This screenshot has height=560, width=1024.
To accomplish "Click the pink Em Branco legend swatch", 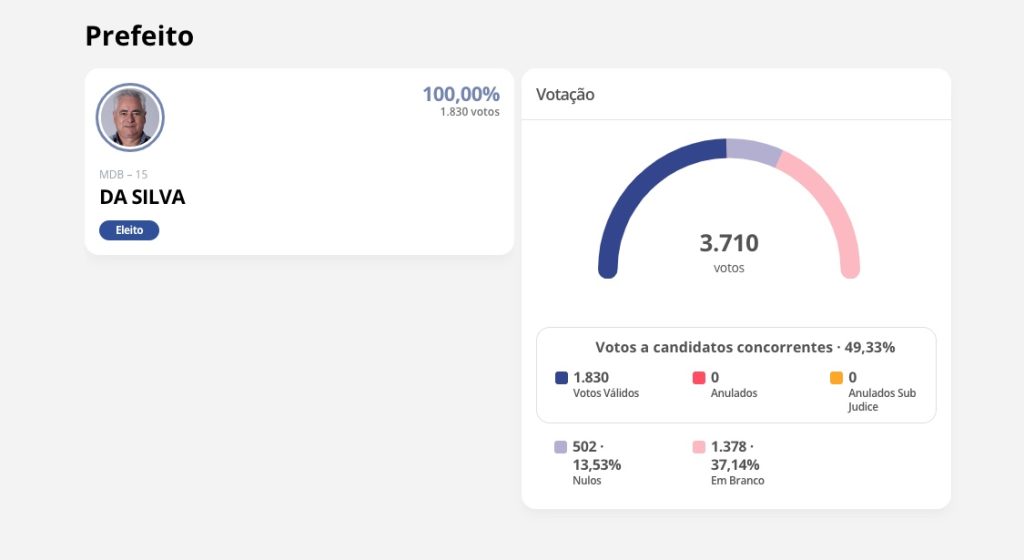I will pos(699,447).
